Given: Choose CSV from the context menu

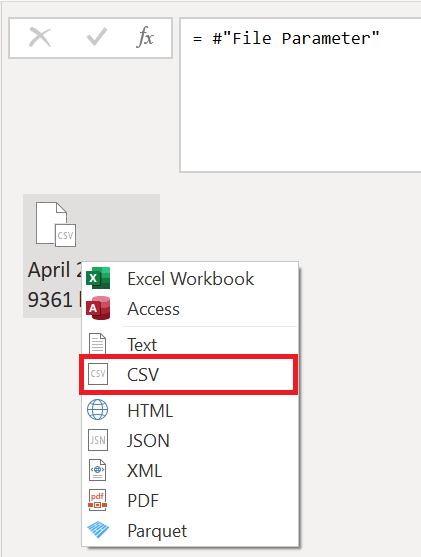Looking at the screenshot, I should click(x=189, y=374).
